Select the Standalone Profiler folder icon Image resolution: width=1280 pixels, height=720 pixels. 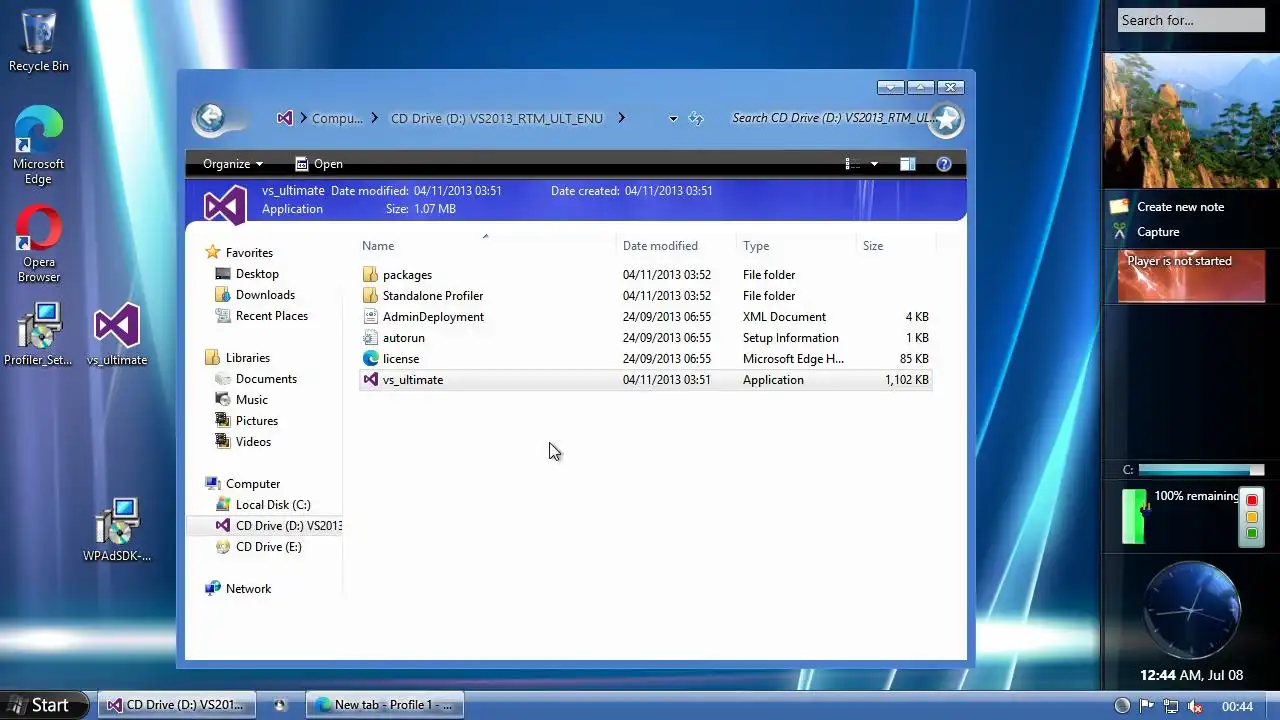[370, 295]
